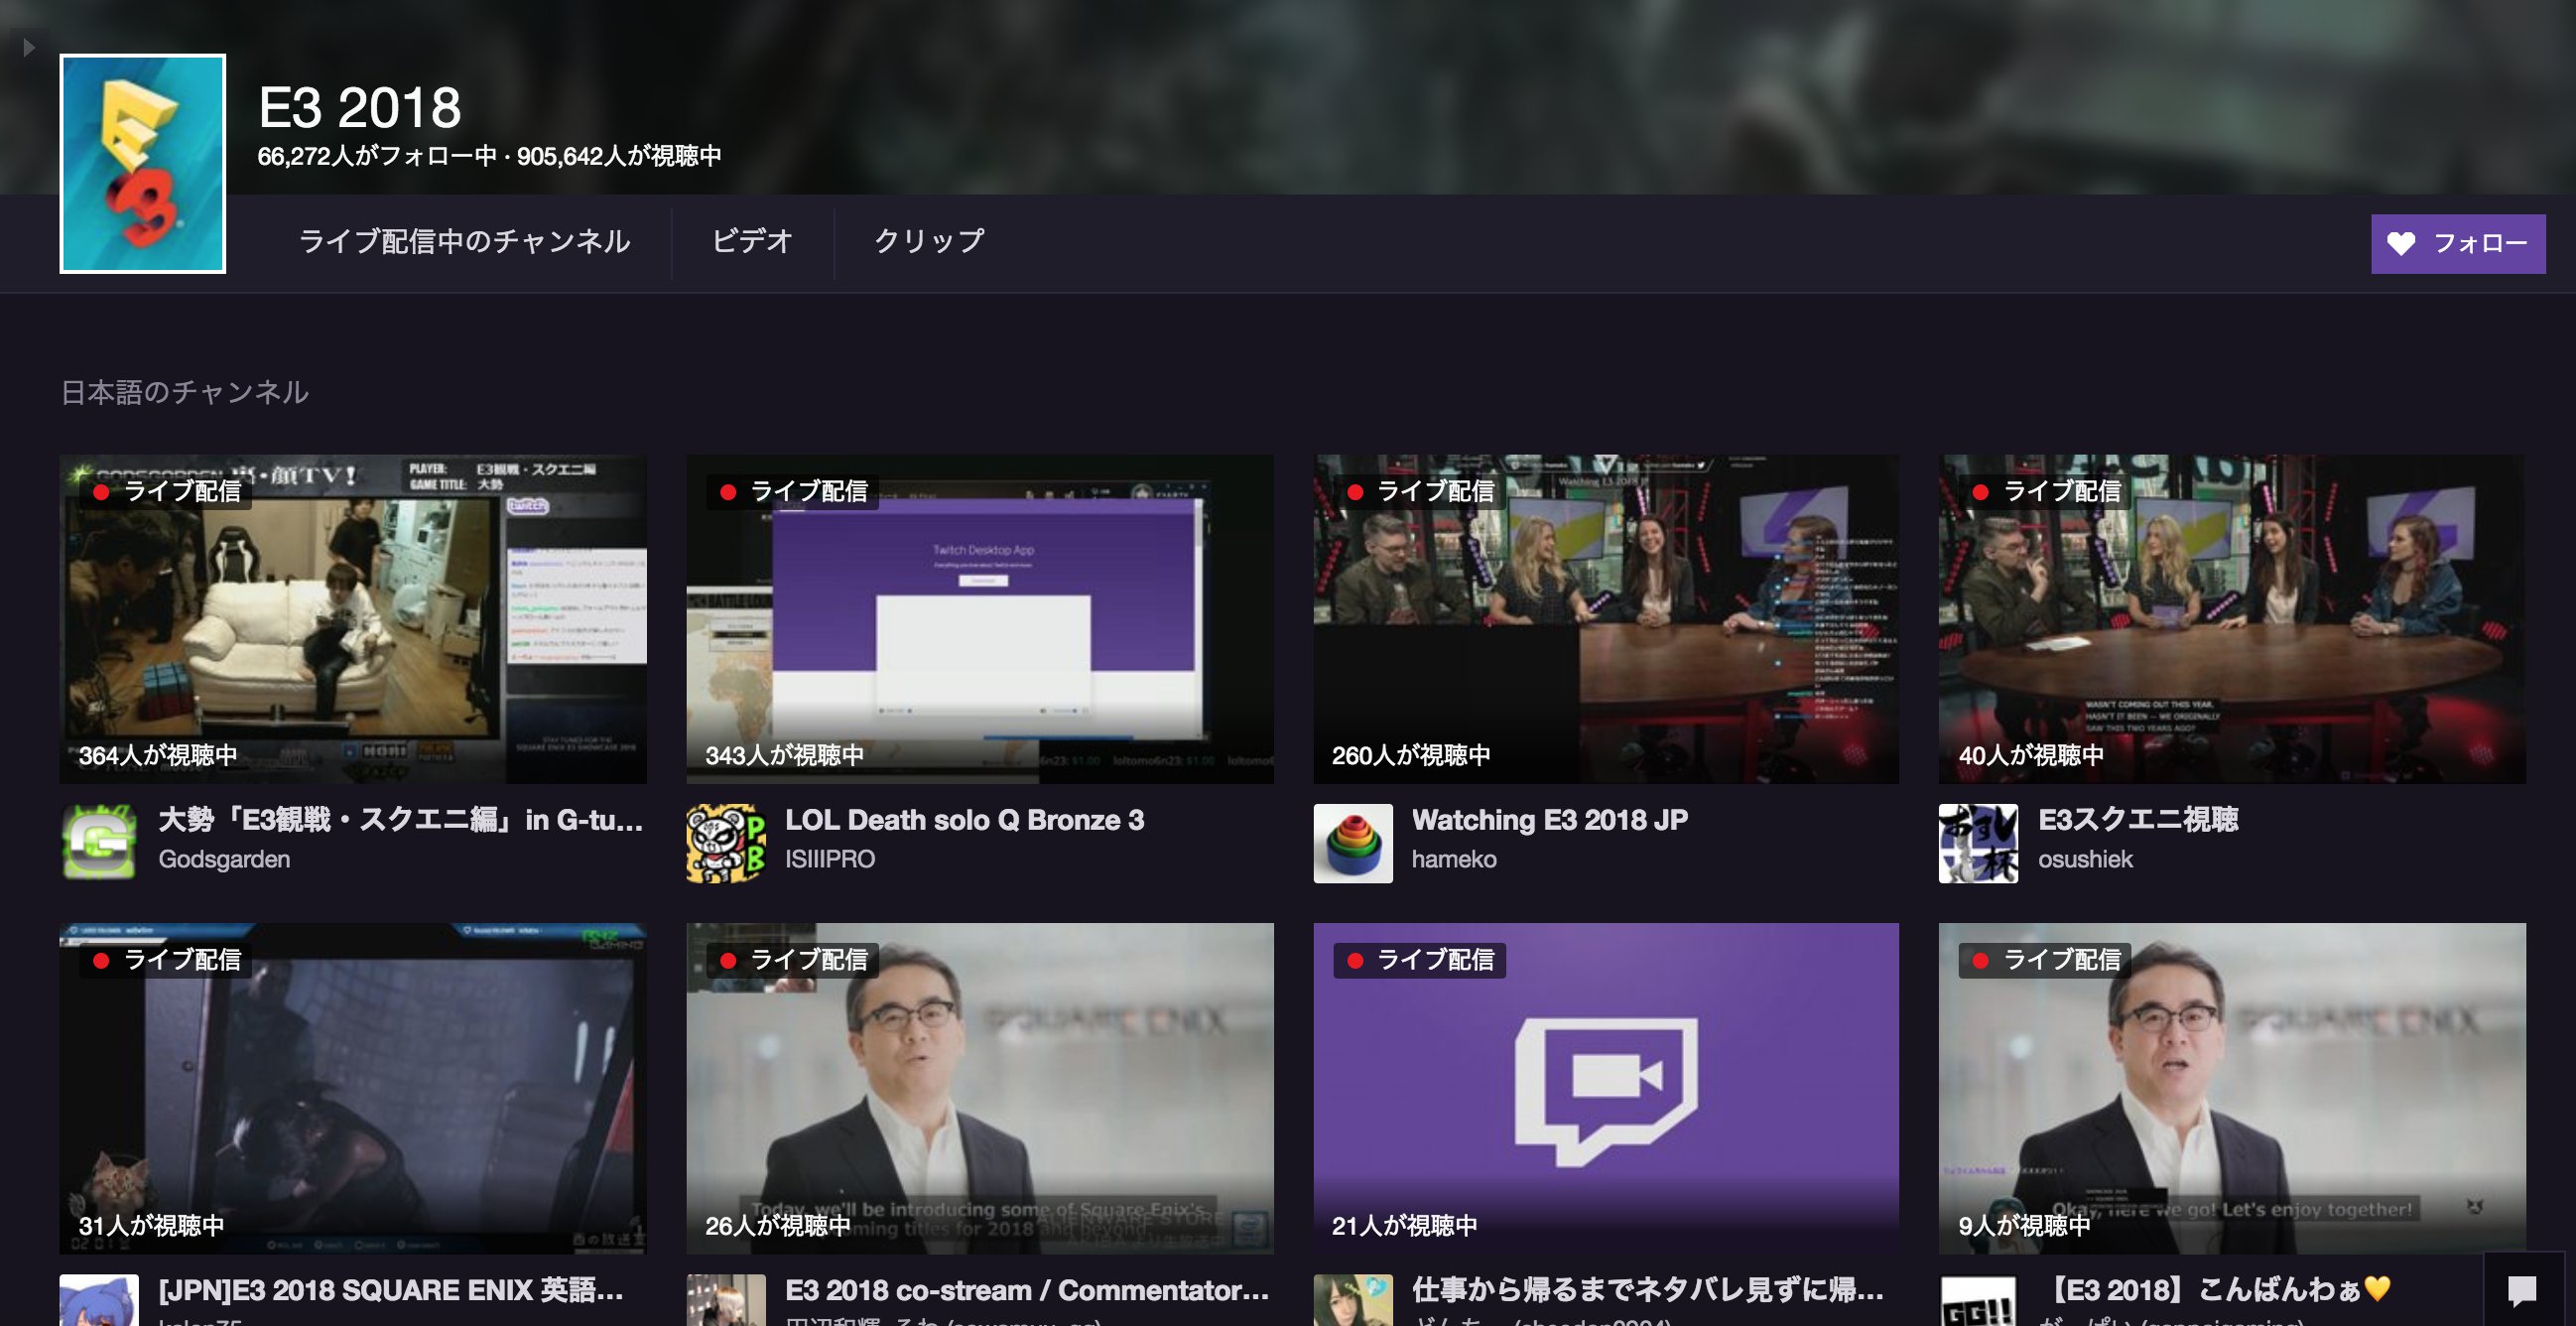
Task: Open stream thumbnail with 31 viewers
Action: coord(353,1088)
